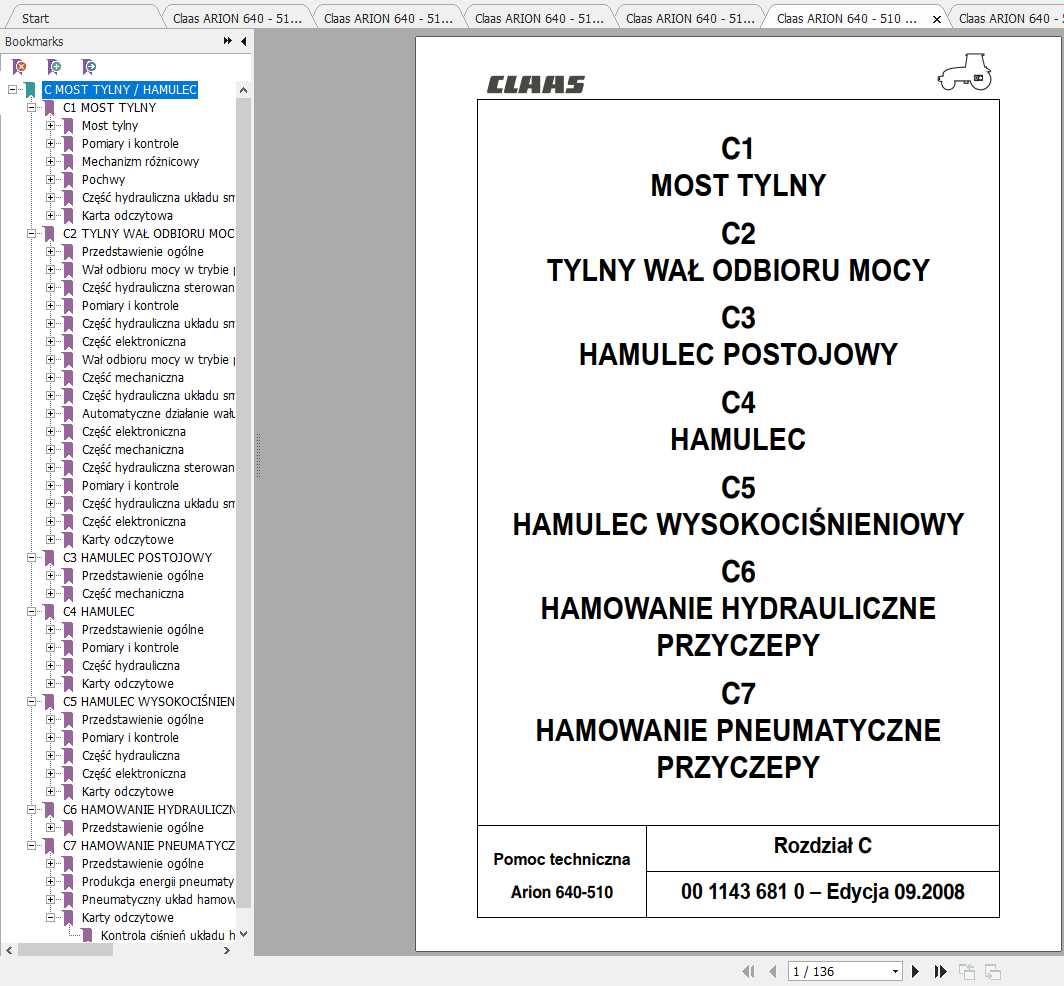Click the last greyed view icon in bottom bar

(993, 972)
